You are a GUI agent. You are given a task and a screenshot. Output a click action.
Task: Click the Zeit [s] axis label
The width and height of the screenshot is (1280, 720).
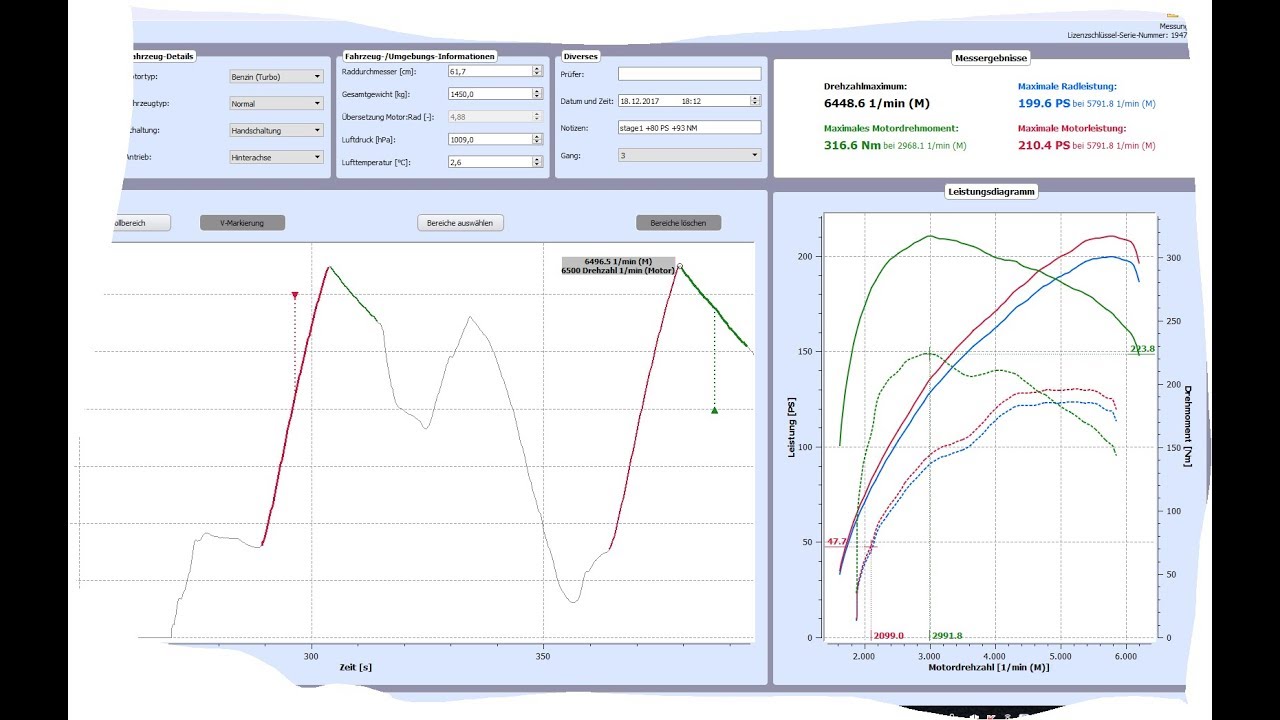point(355,666)
